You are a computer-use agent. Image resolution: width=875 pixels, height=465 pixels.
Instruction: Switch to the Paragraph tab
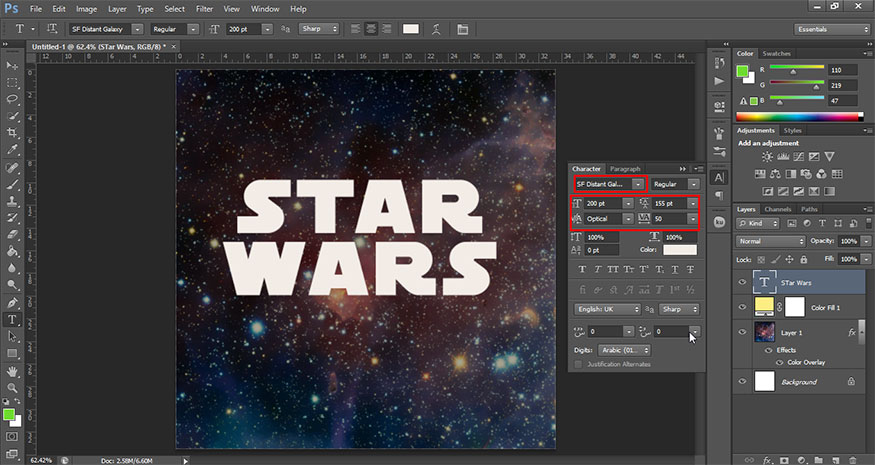point(625,169)
